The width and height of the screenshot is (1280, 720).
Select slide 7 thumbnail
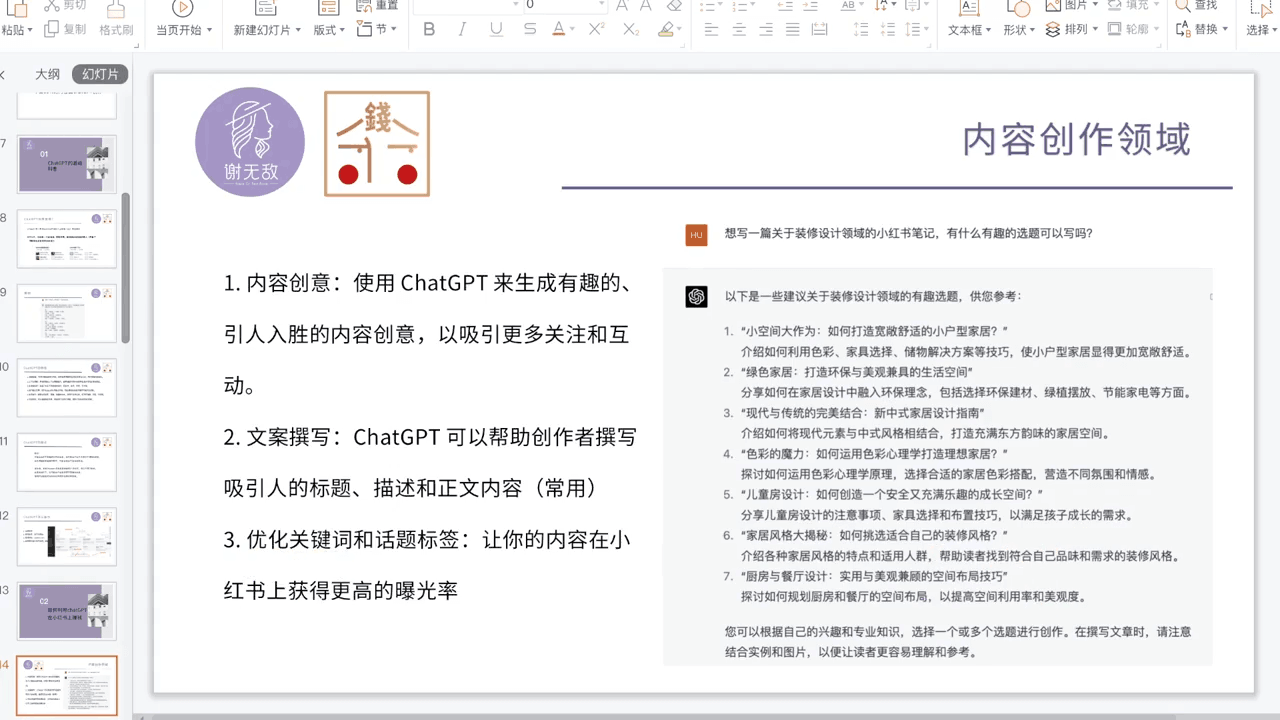pos(67,164)
